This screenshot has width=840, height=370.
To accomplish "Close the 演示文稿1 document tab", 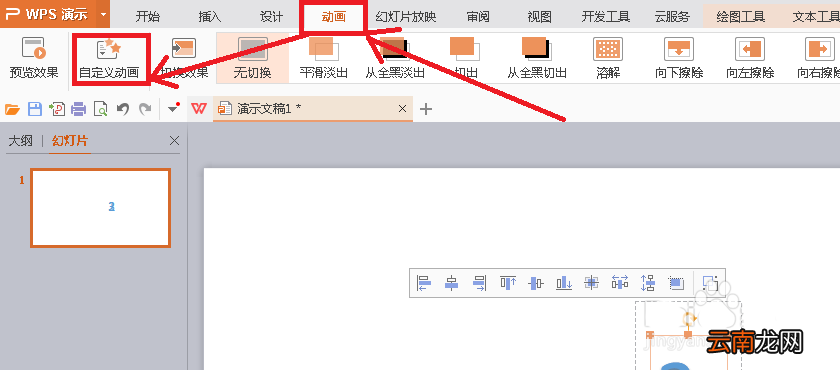I will [403, 109].
